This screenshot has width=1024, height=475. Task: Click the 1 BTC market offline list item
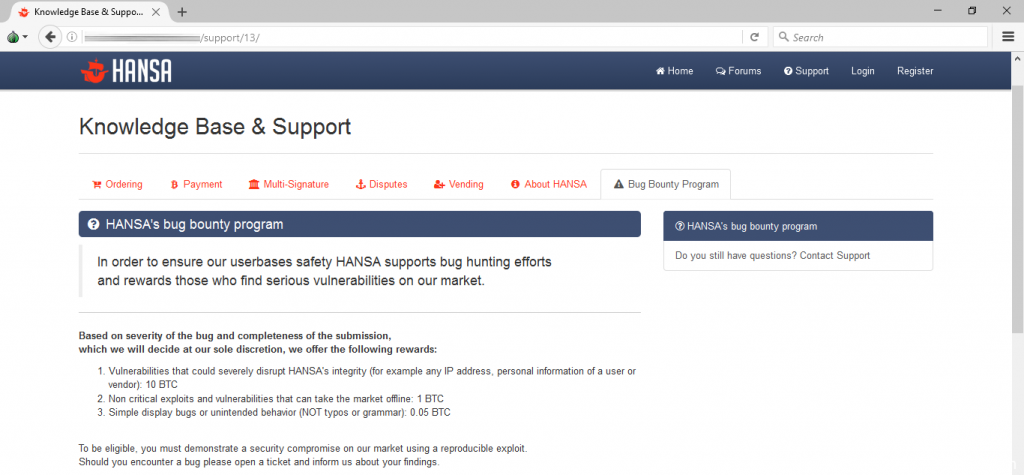point(276,399)
